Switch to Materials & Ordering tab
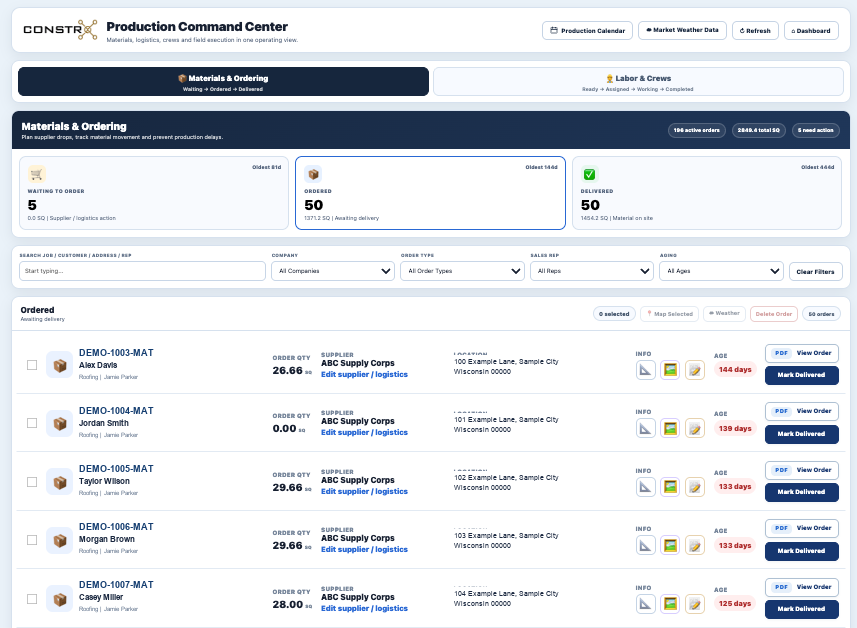Viewport: 857px width, 628px height. click(223, 81)
